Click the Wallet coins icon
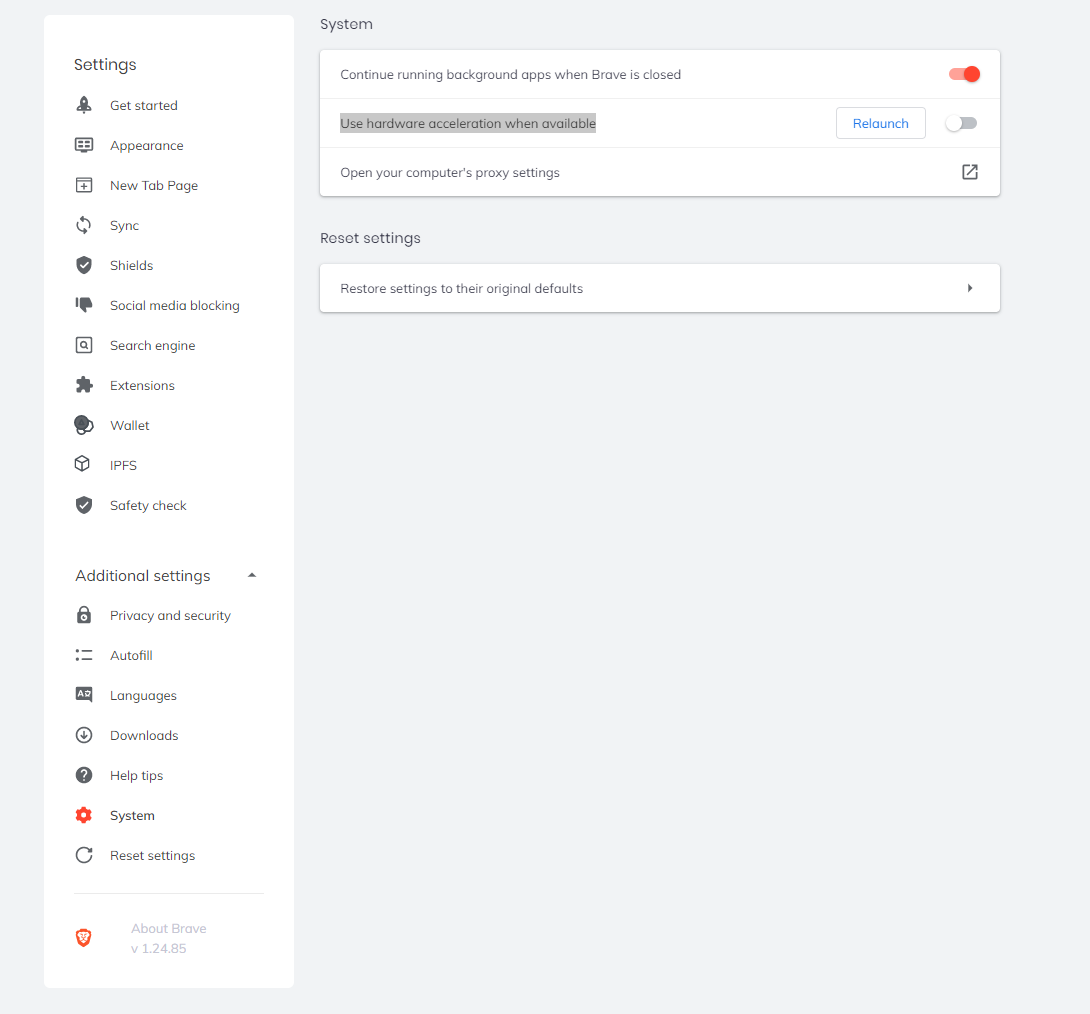This screenshot has height=1014, width=1090. point(83,425)
